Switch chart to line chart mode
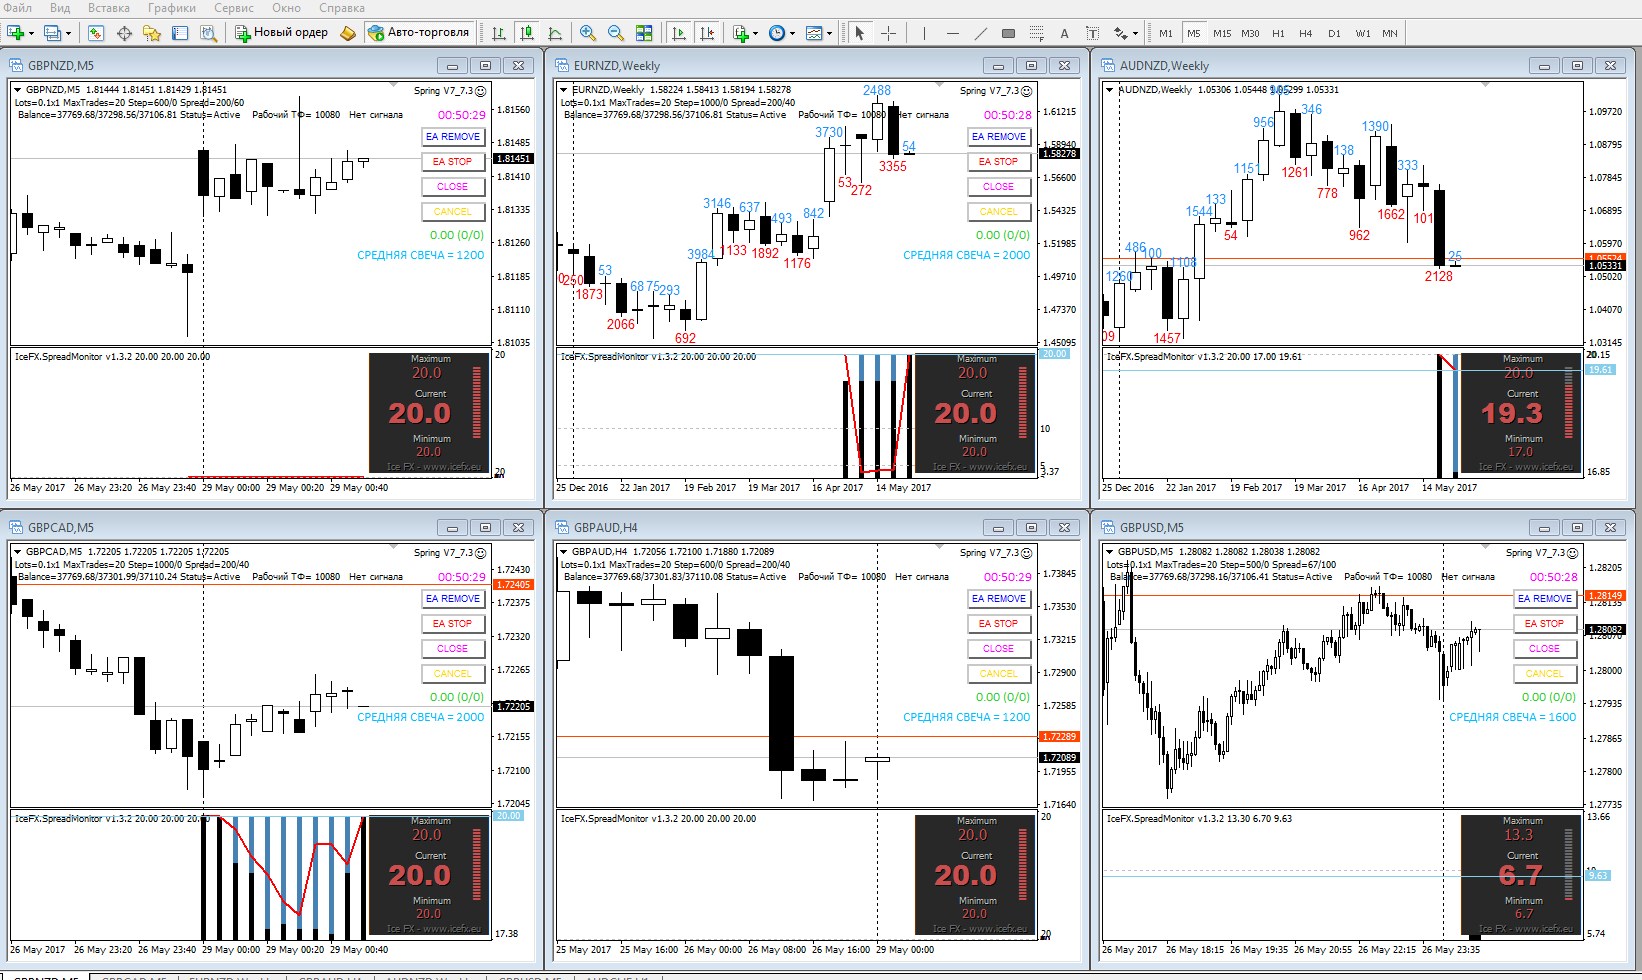The image size is (1642, 980). tap(555, 33)
